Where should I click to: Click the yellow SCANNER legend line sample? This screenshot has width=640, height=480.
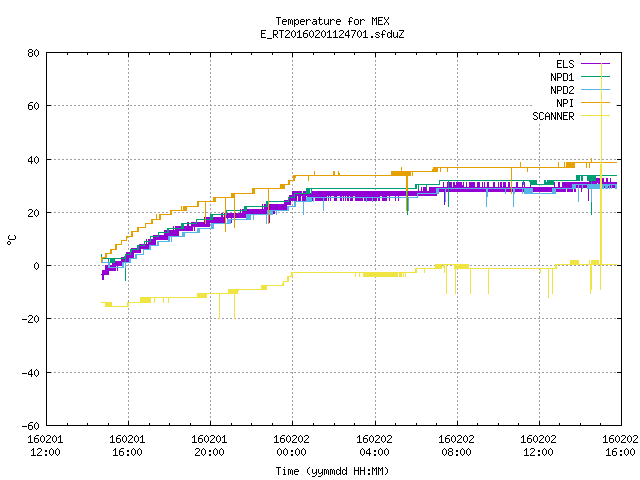(595, 116)
